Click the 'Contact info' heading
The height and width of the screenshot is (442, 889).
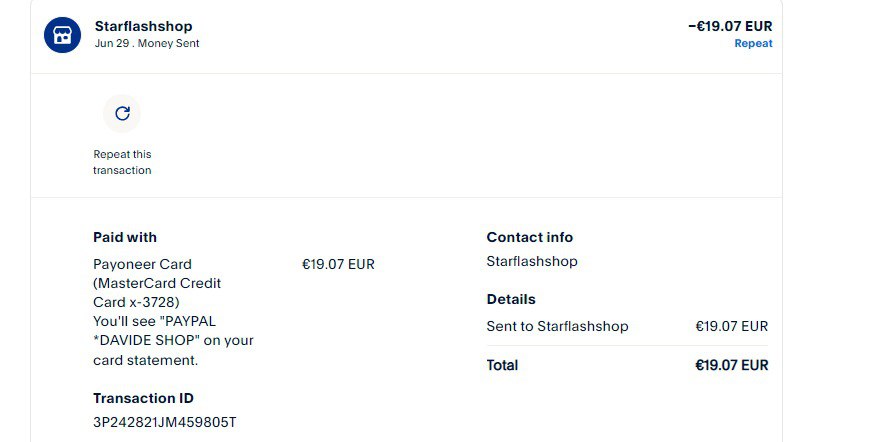(529, 237)
